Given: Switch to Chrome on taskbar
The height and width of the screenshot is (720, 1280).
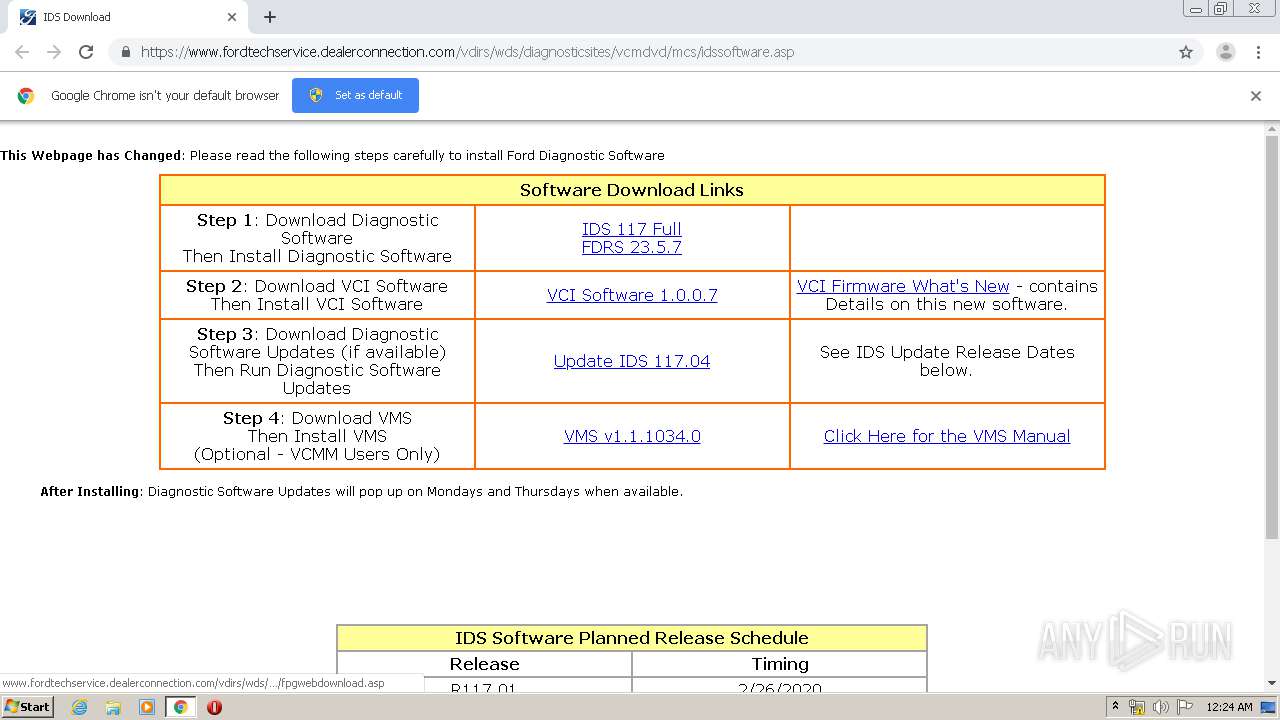Looking at the screenshot, I should coord(181,707).
